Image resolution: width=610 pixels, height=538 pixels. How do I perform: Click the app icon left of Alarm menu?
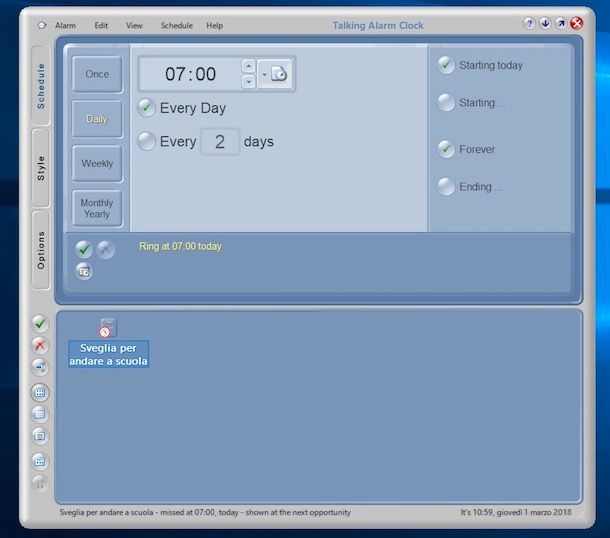(x=42, y=26)
